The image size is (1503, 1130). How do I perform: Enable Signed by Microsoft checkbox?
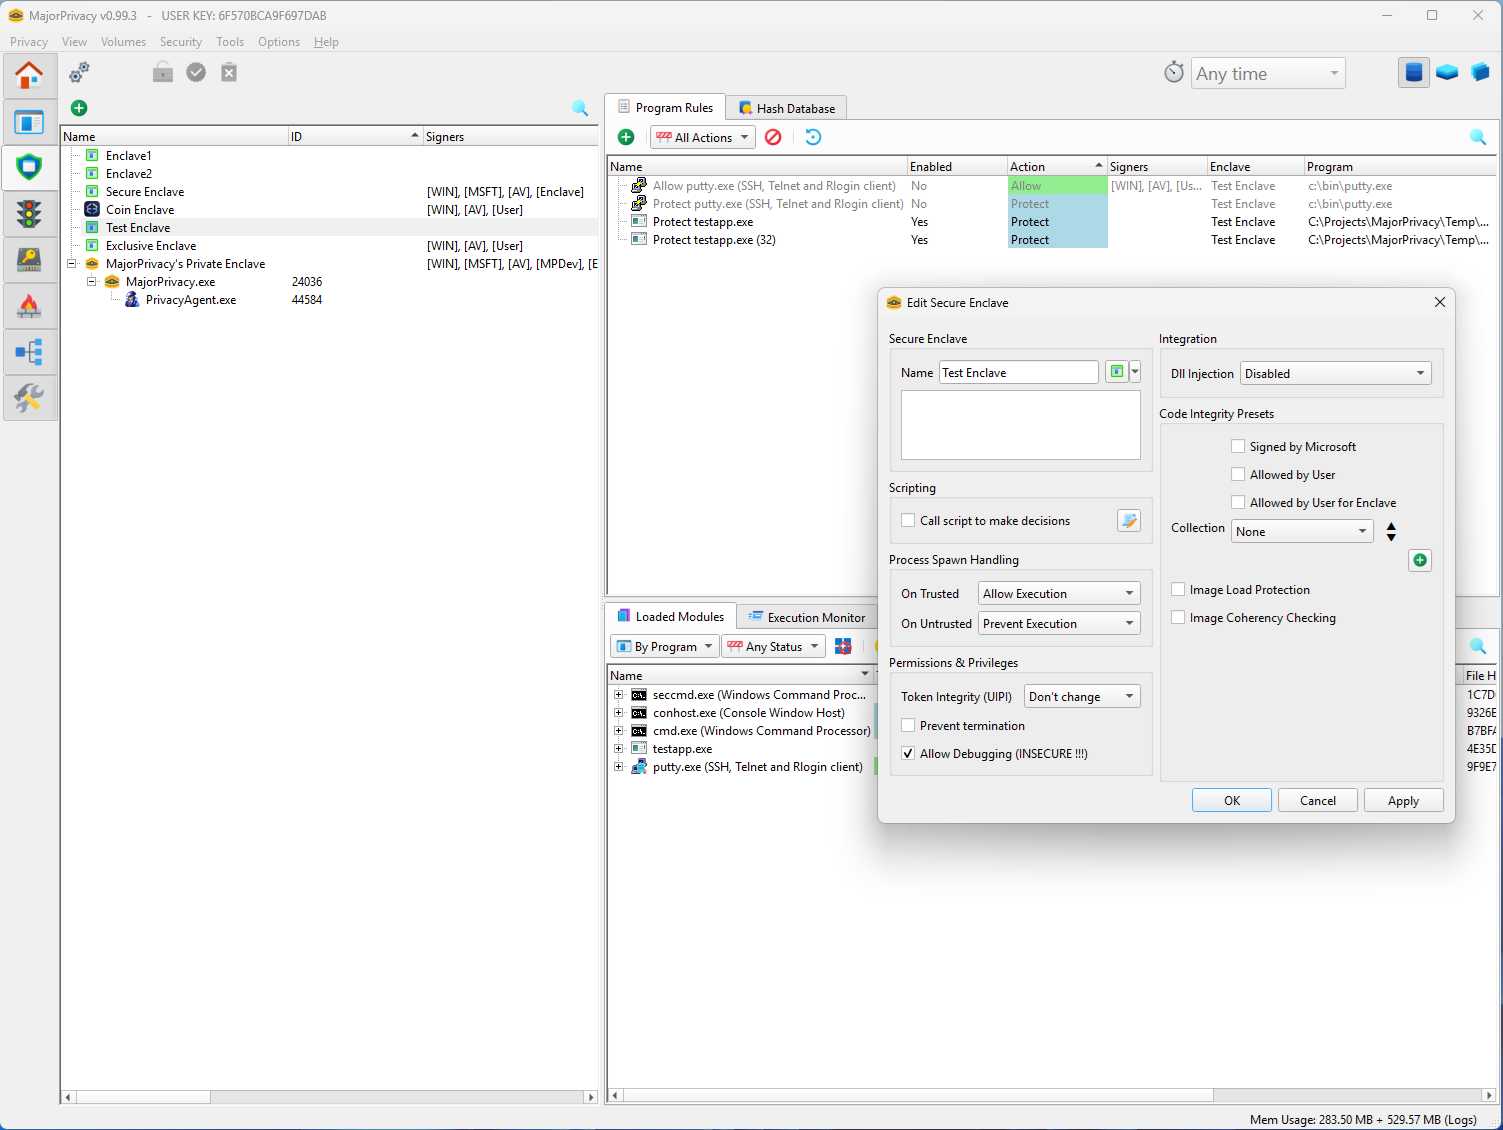click(1238, 447)
